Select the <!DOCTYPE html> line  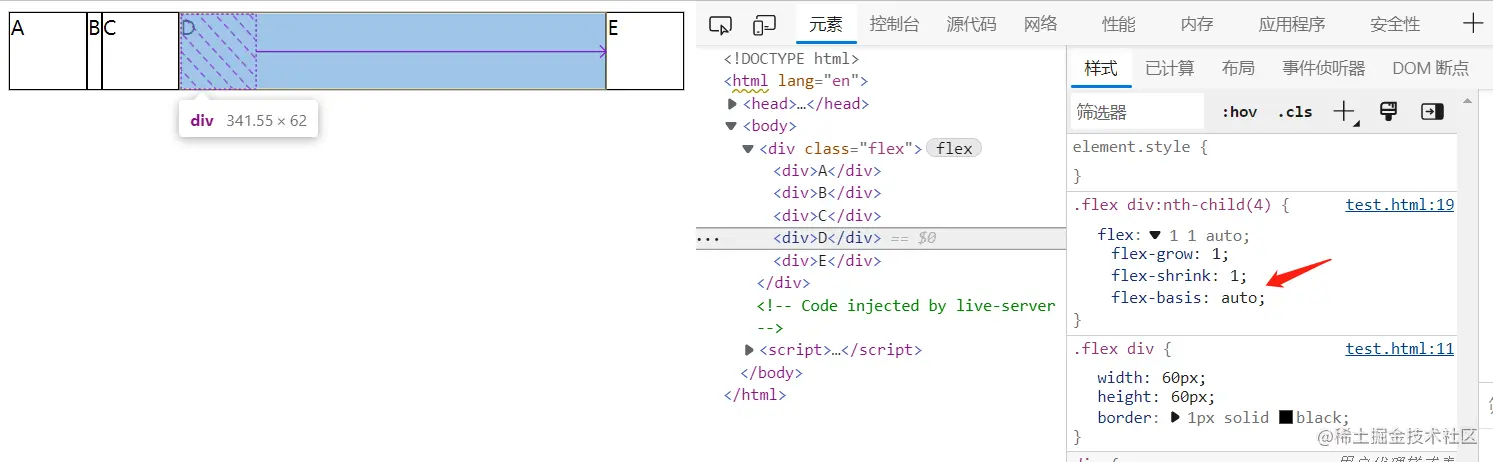tap(791, 59)
